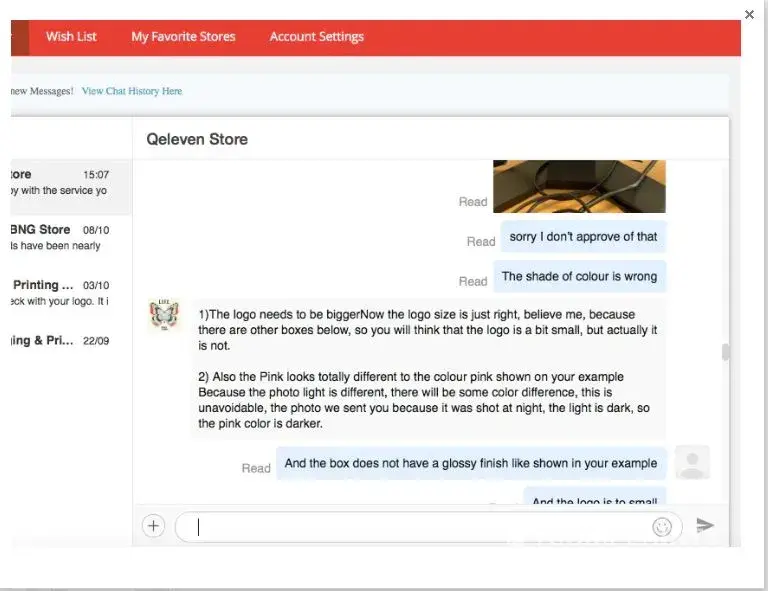Go to My Favorite Stores

coord(183,37)
